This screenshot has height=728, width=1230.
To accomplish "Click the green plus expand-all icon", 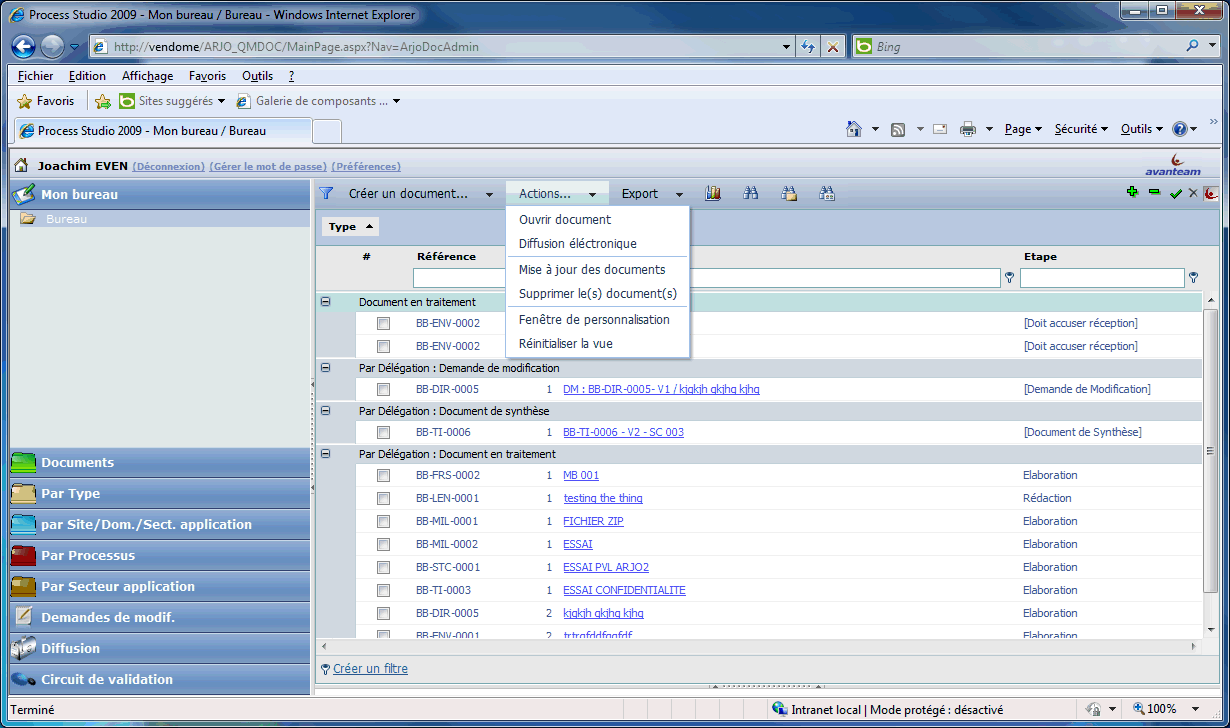I will (1132, 193).
